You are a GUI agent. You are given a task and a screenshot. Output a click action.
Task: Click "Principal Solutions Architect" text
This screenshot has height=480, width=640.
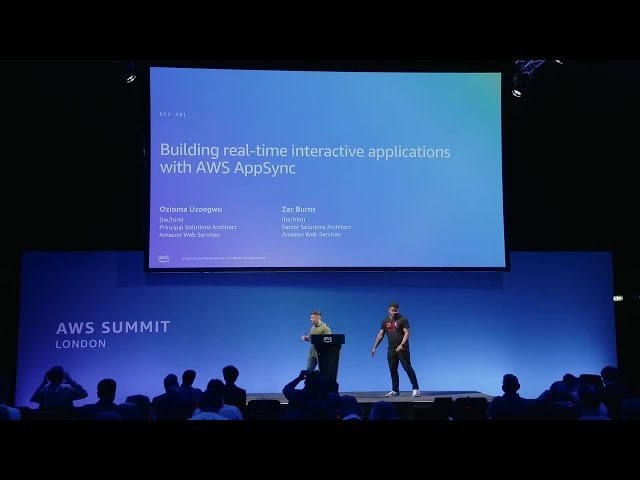click(198, 227)
